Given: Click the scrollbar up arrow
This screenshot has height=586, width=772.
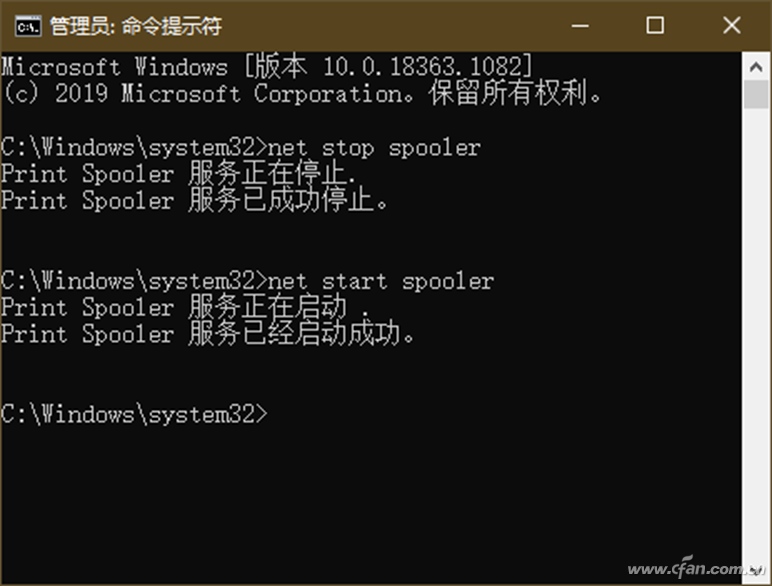Looking at the screenshot, I should [x=756, y=67].
